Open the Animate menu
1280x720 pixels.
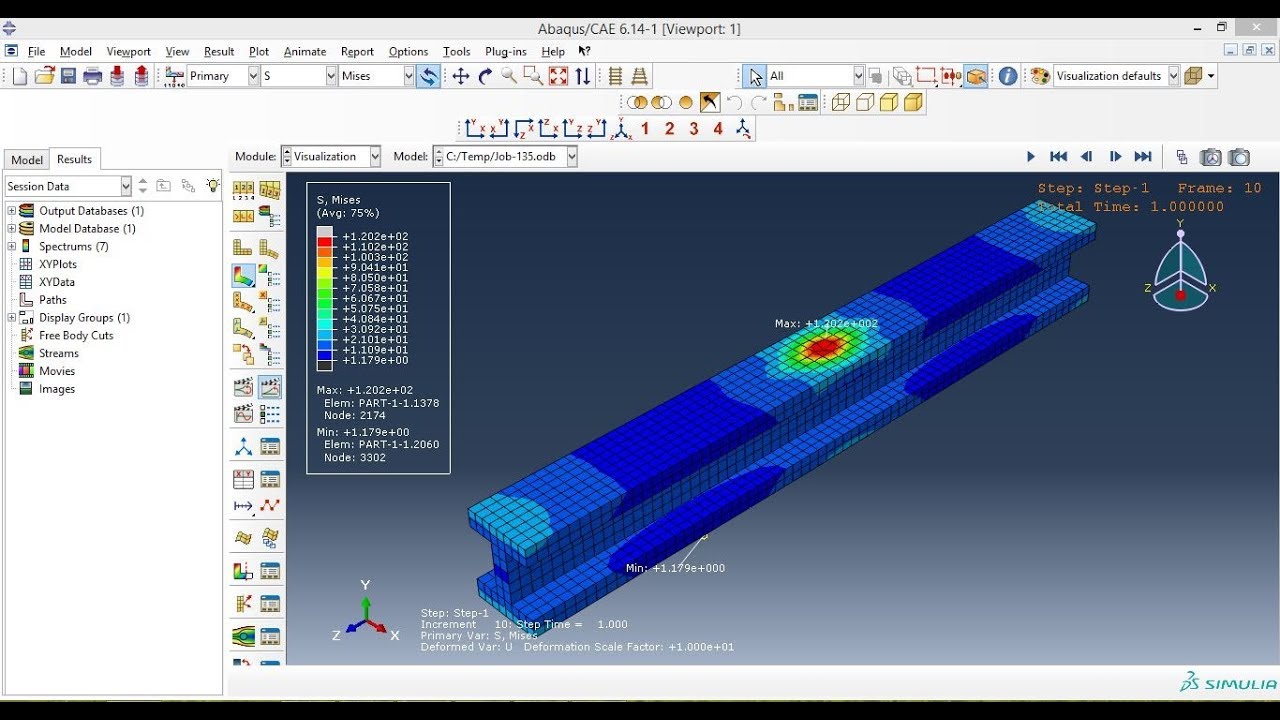pyautogui.click(x=305, y=52)
